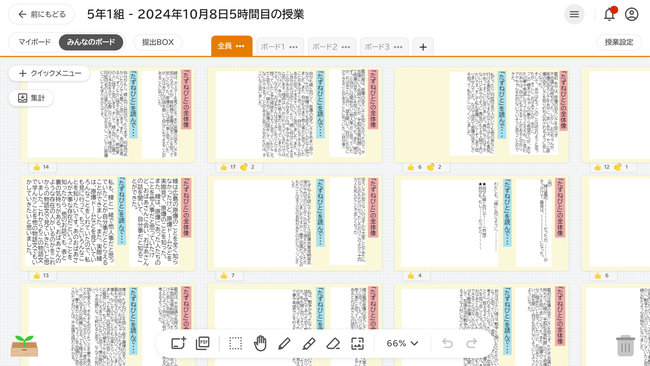Click thumbs-up reaction showing 4
This screenshot has width=650, height=366.
point(415,276)
